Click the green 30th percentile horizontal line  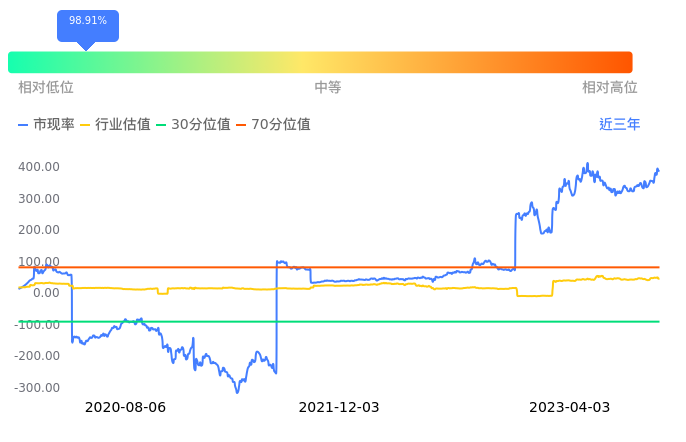(x=400, y=321)
